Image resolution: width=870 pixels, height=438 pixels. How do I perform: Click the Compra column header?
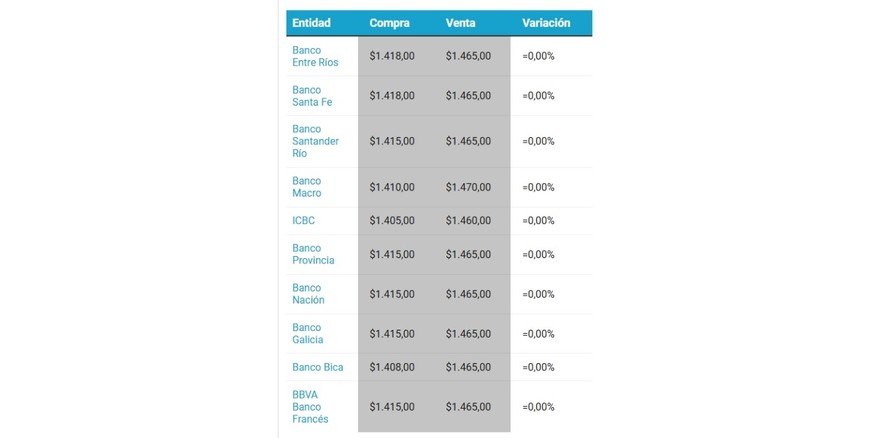pos(389,23)
